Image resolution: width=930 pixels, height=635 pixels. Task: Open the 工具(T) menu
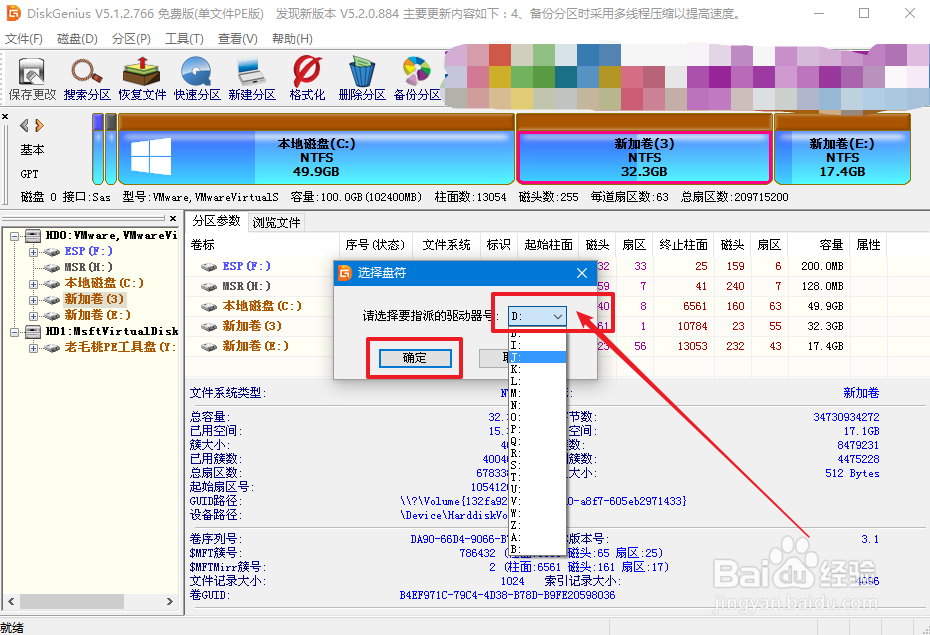tap(184, 39)
